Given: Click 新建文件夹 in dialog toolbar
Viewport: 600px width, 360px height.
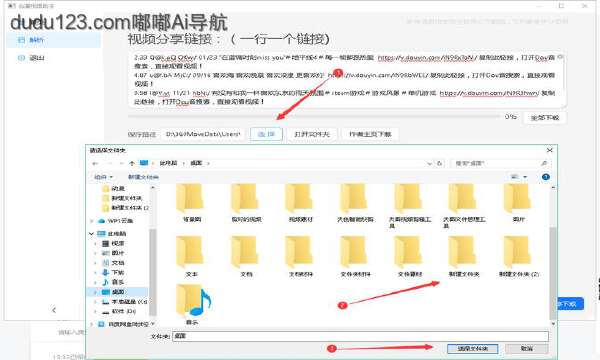Looking at the screenshot, I should 143,177.
